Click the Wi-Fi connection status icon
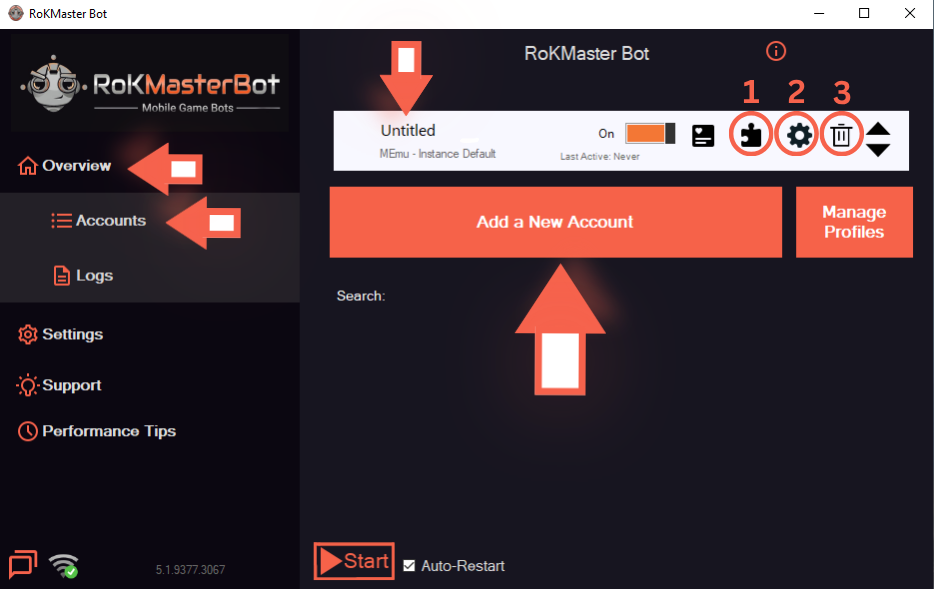934x591 pixels. coord(63,565)
